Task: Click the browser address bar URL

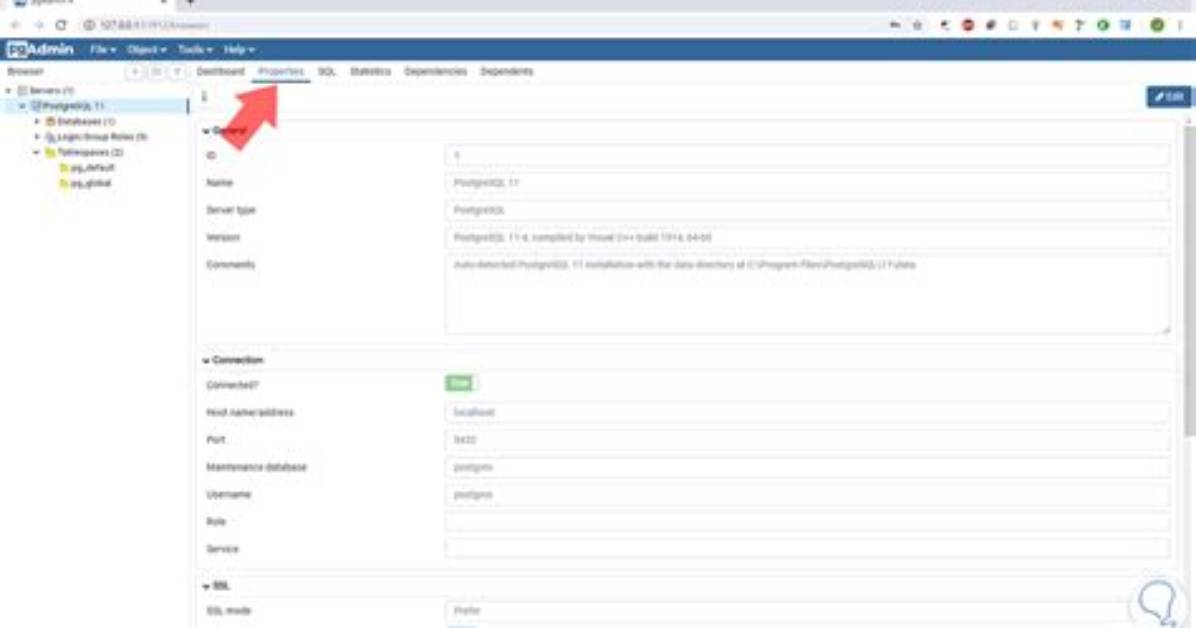Action: pos(155,25)
